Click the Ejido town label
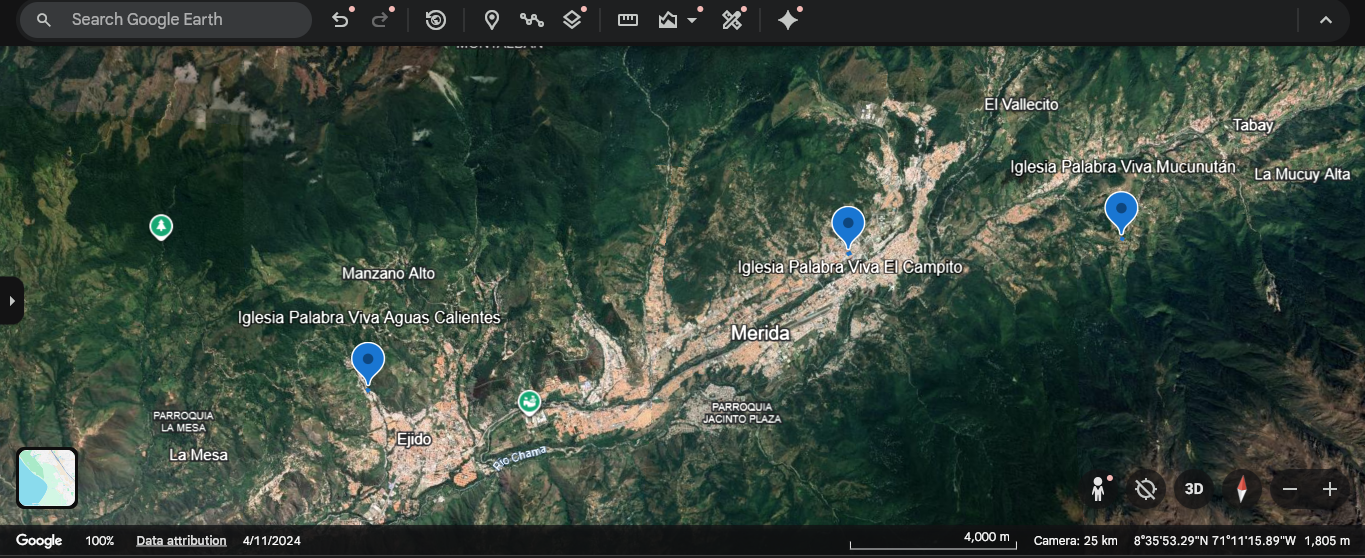Screen dimensions: 1365x558 (413, 439)
